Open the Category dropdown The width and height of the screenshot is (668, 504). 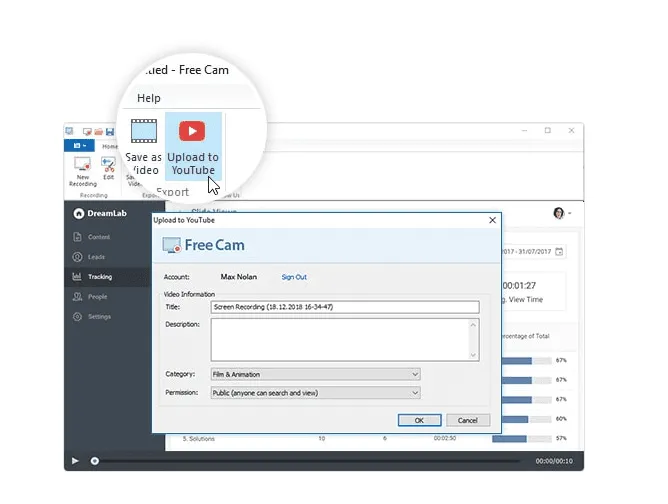[316, 374]
